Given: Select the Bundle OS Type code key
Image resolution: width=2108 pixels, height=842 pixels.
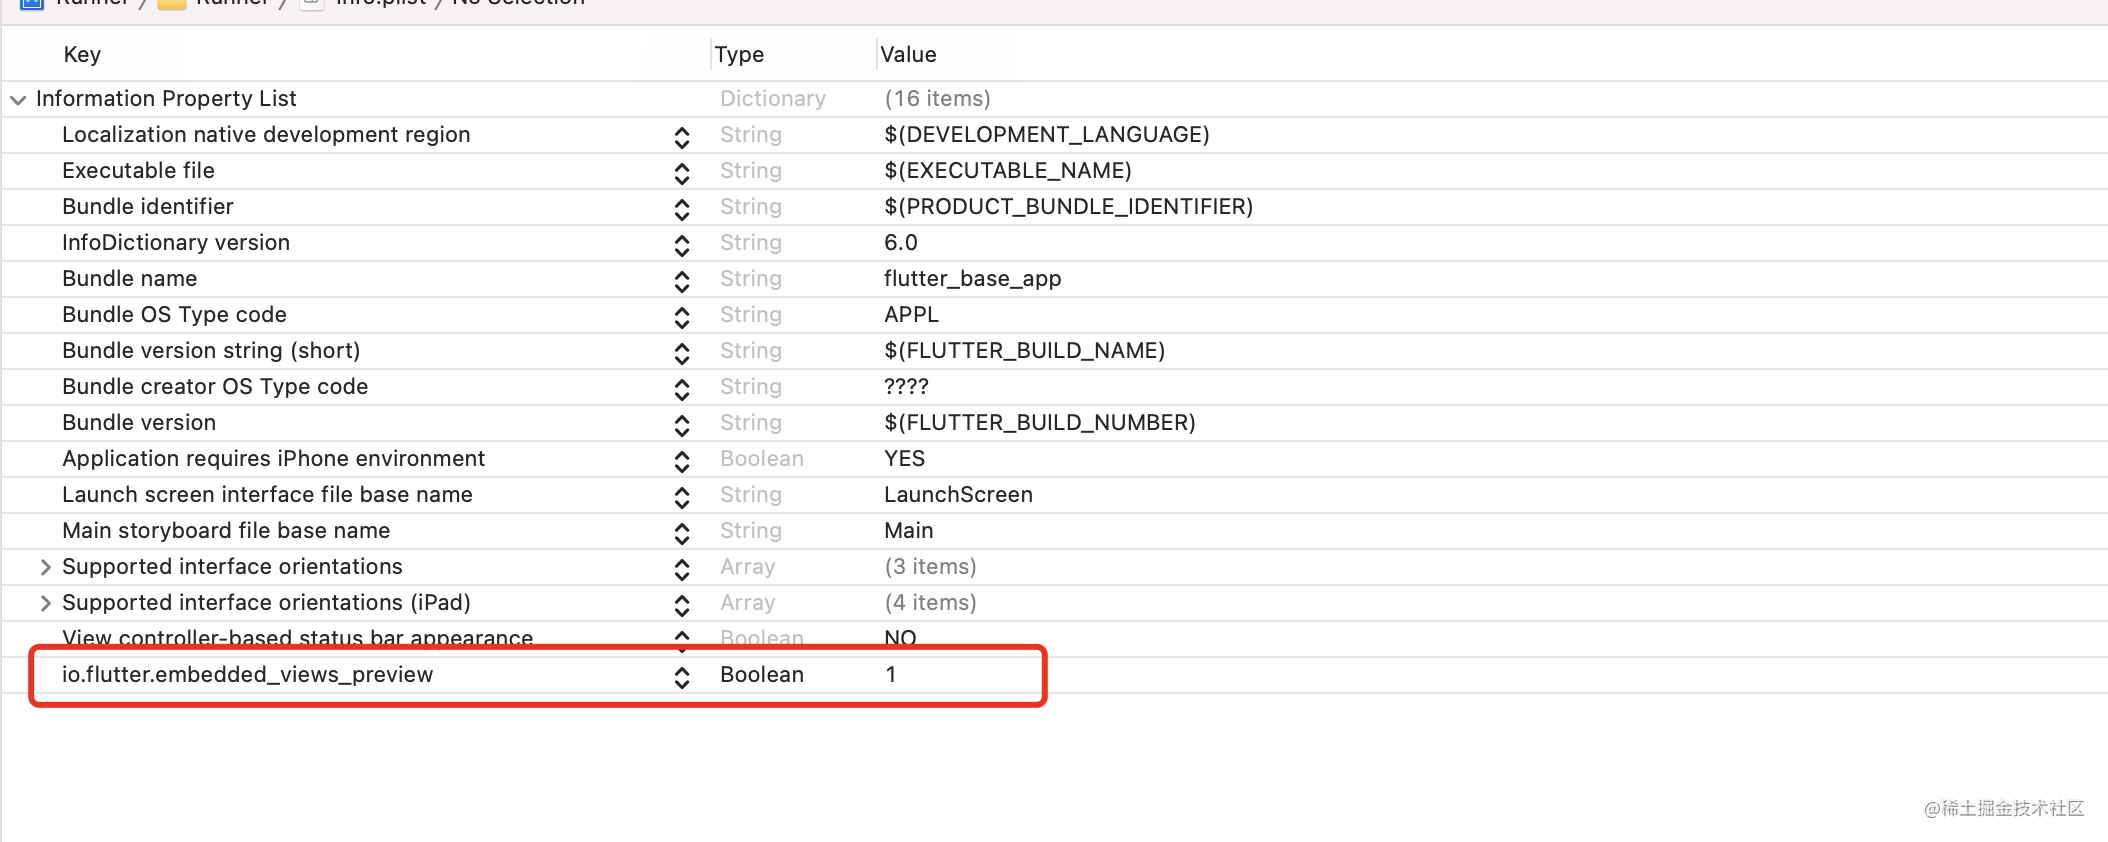Looking at the screenshot, I should [x=174, y=314].
